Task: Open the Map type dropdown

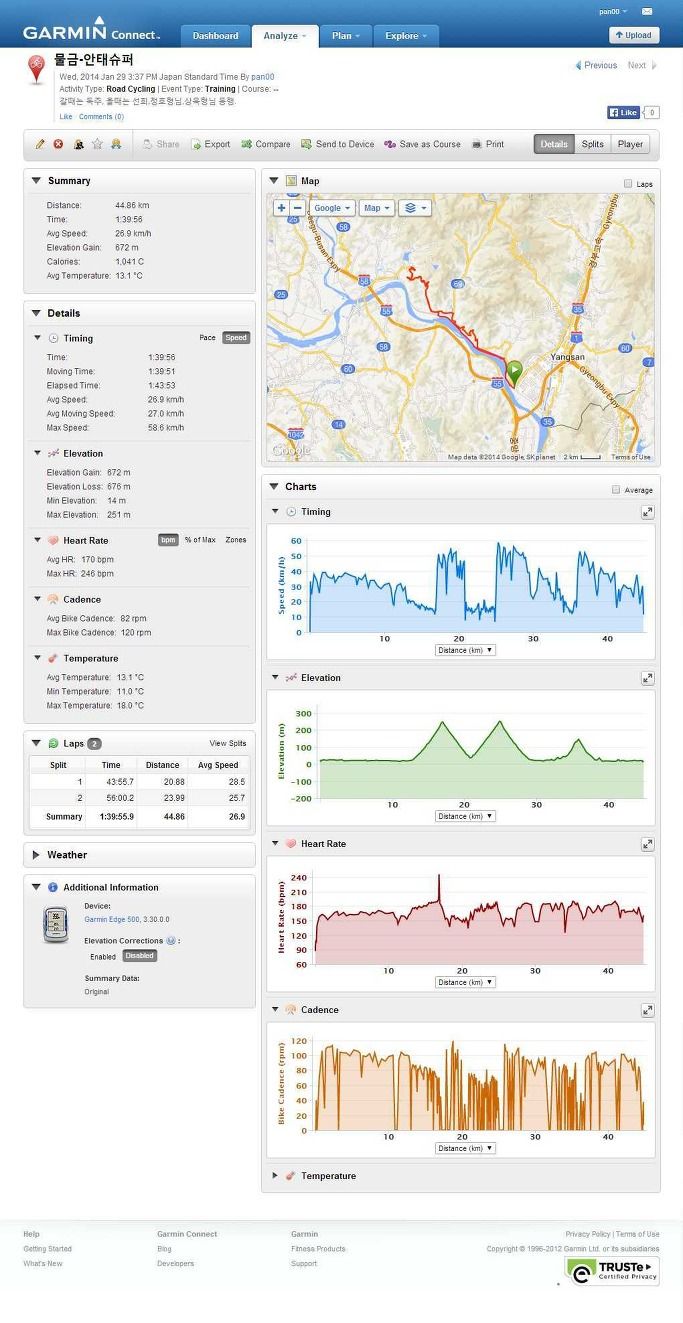Action: pyautogui.click(x=376, y=208)
